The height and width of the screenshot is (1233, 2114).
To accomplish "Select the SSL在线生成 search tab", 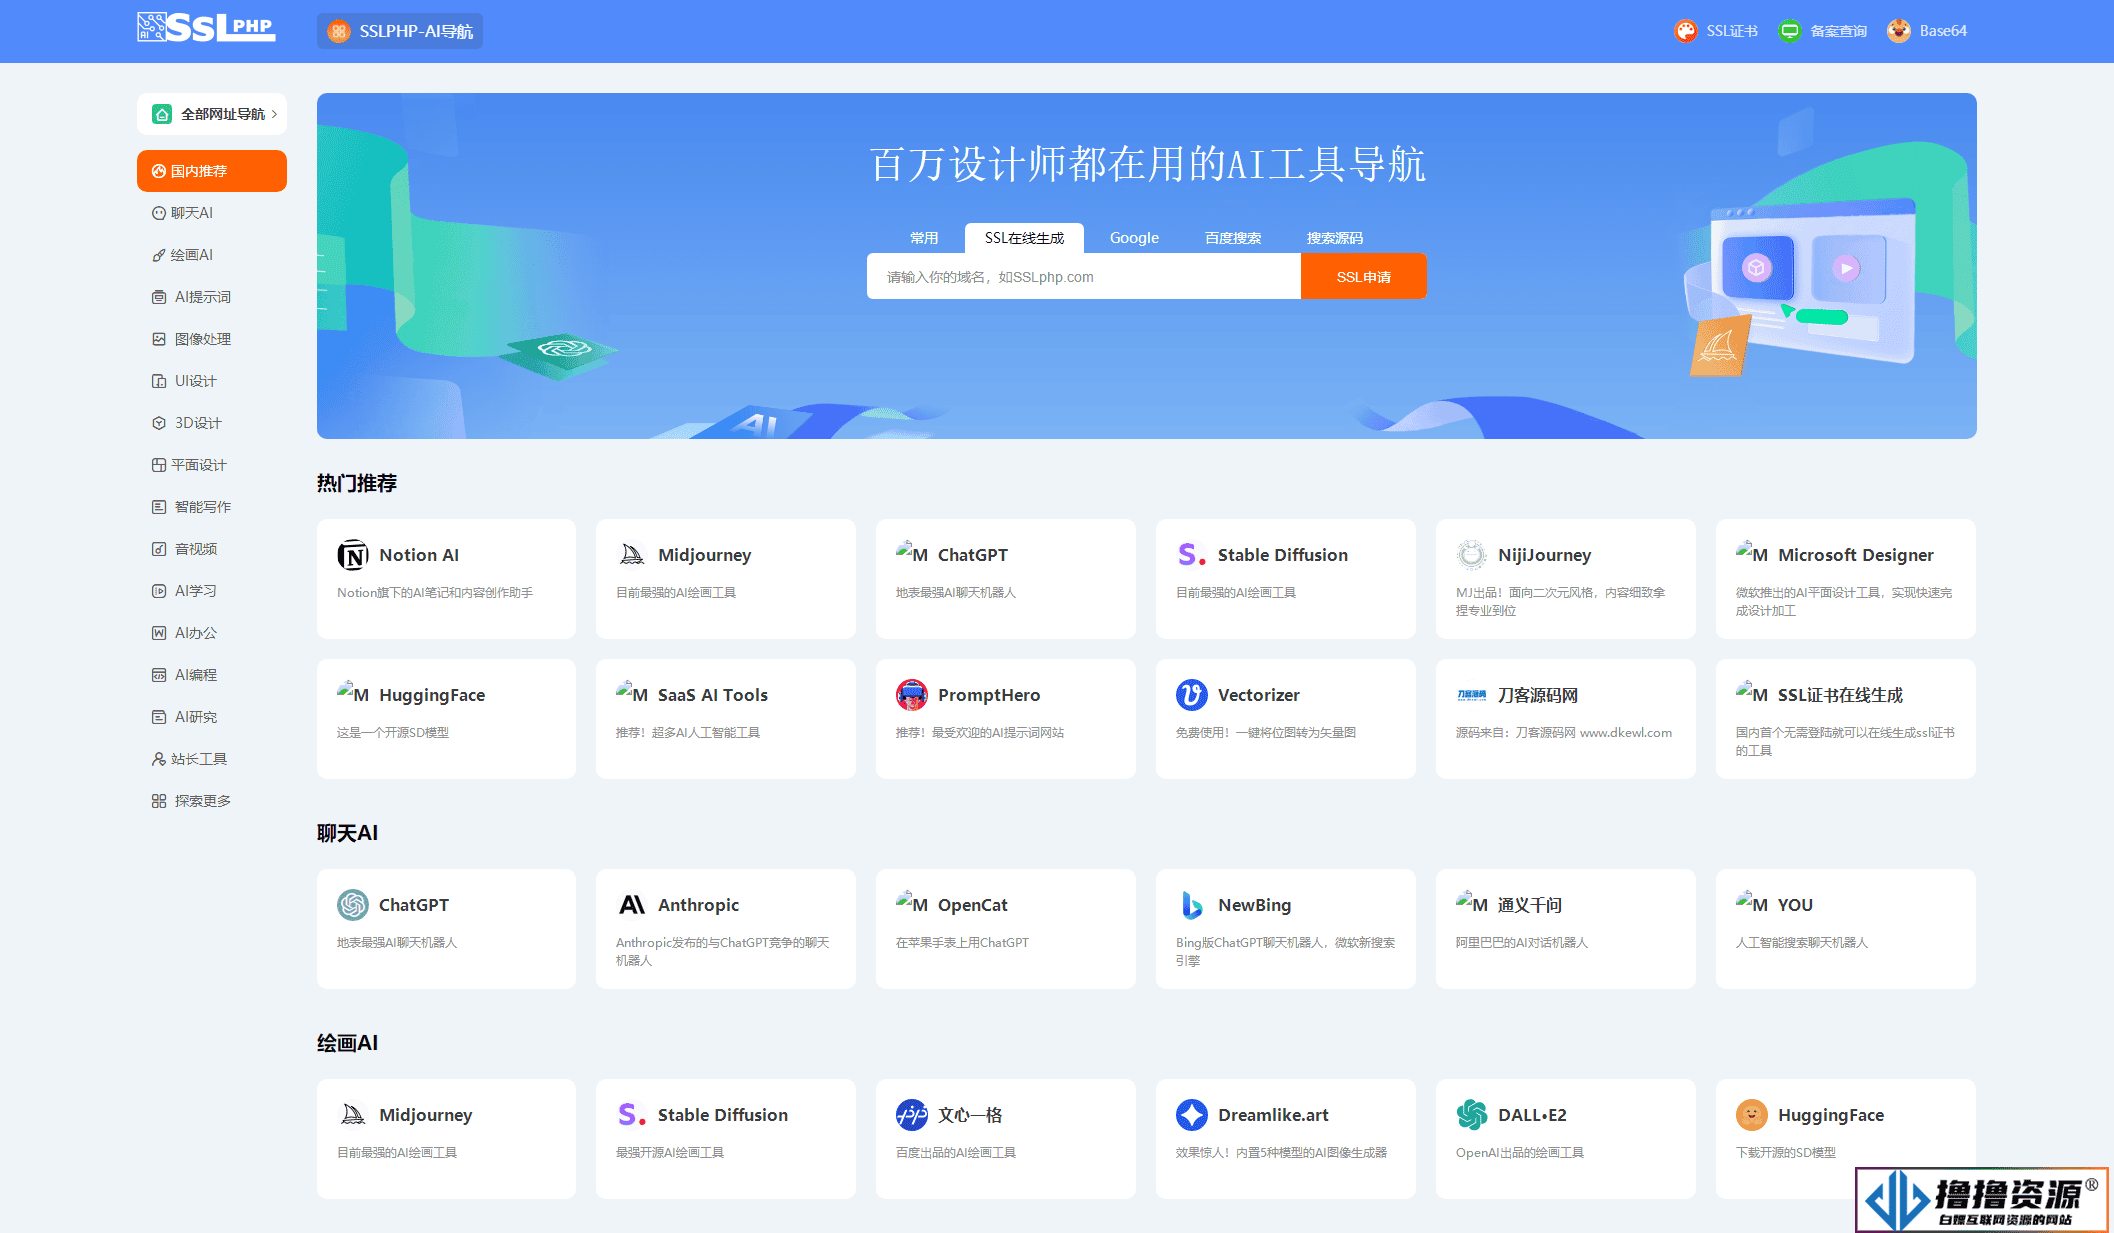I will pyautogui.click(x=1024, y=238).
